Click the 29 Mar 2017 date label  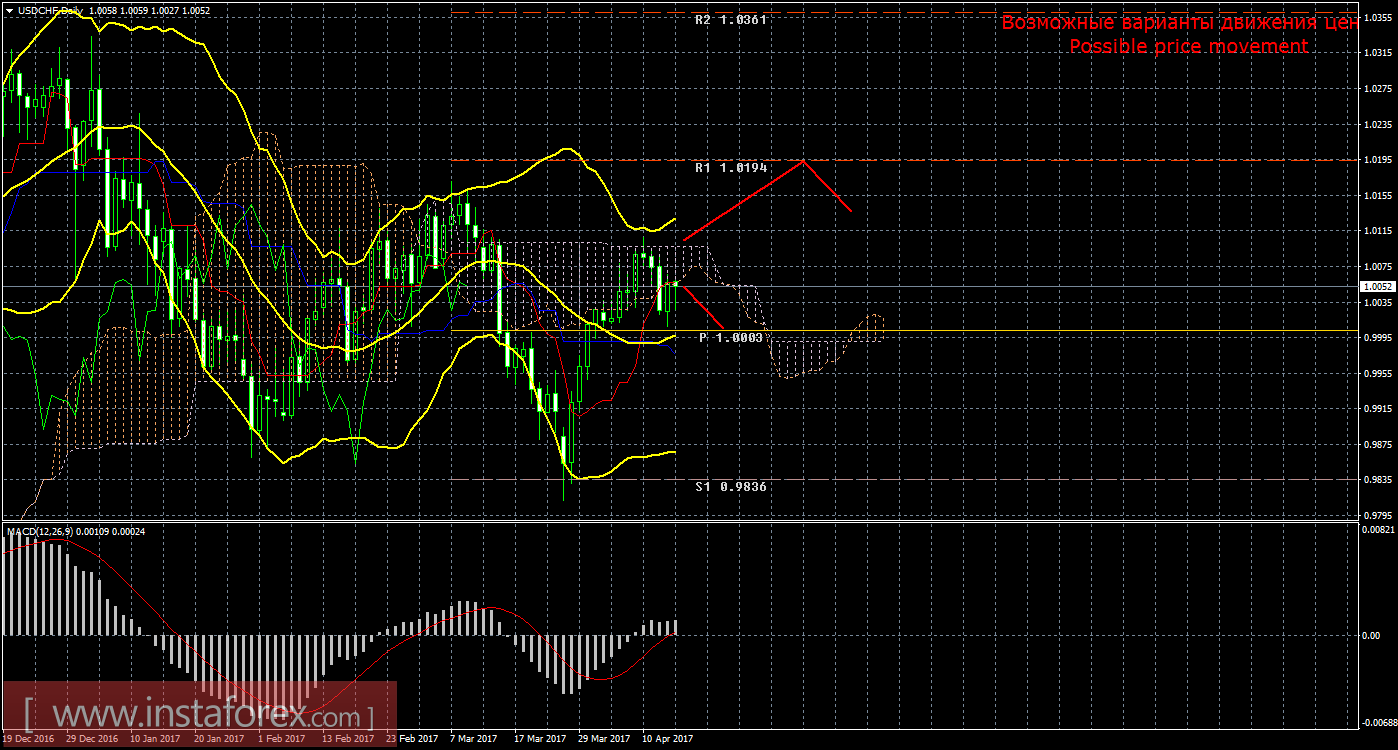click(605, 740)
